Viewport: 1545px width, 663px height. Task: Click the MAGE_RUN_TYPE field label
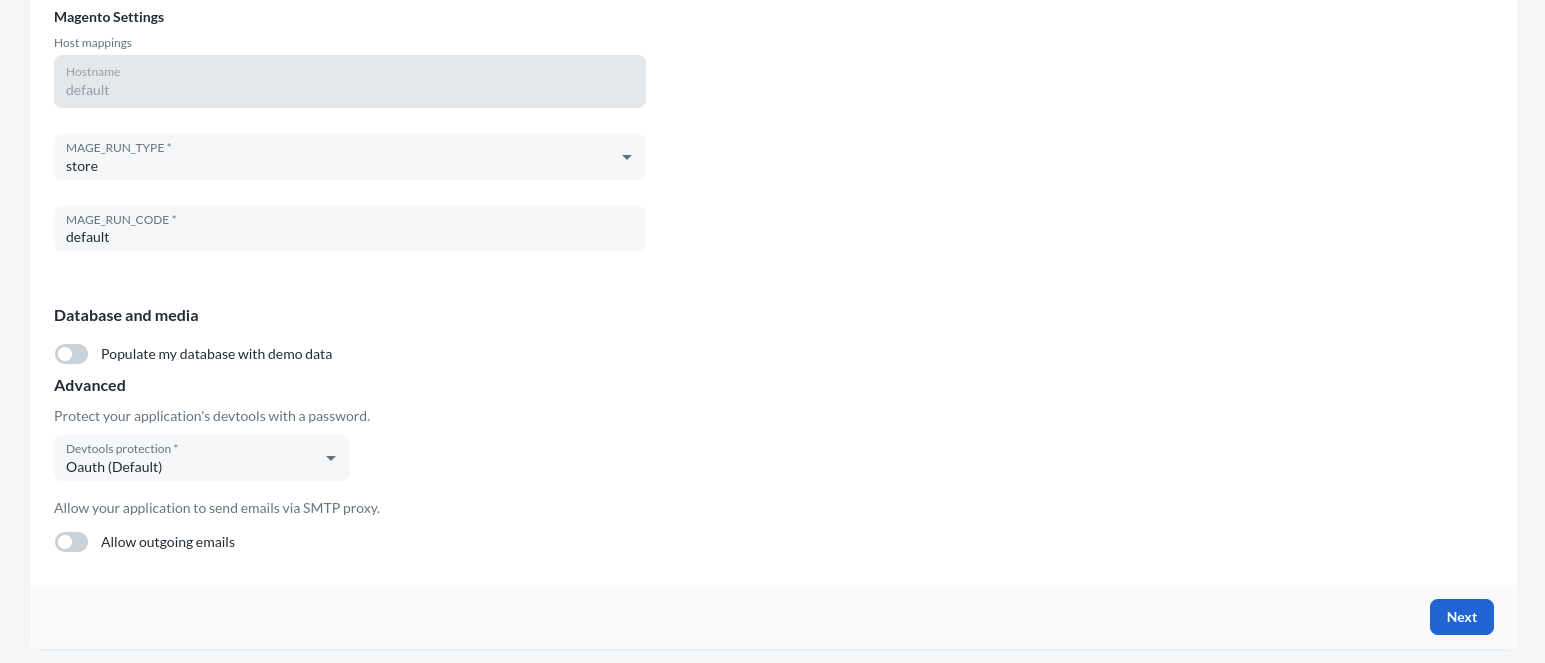tap(118, 148)
